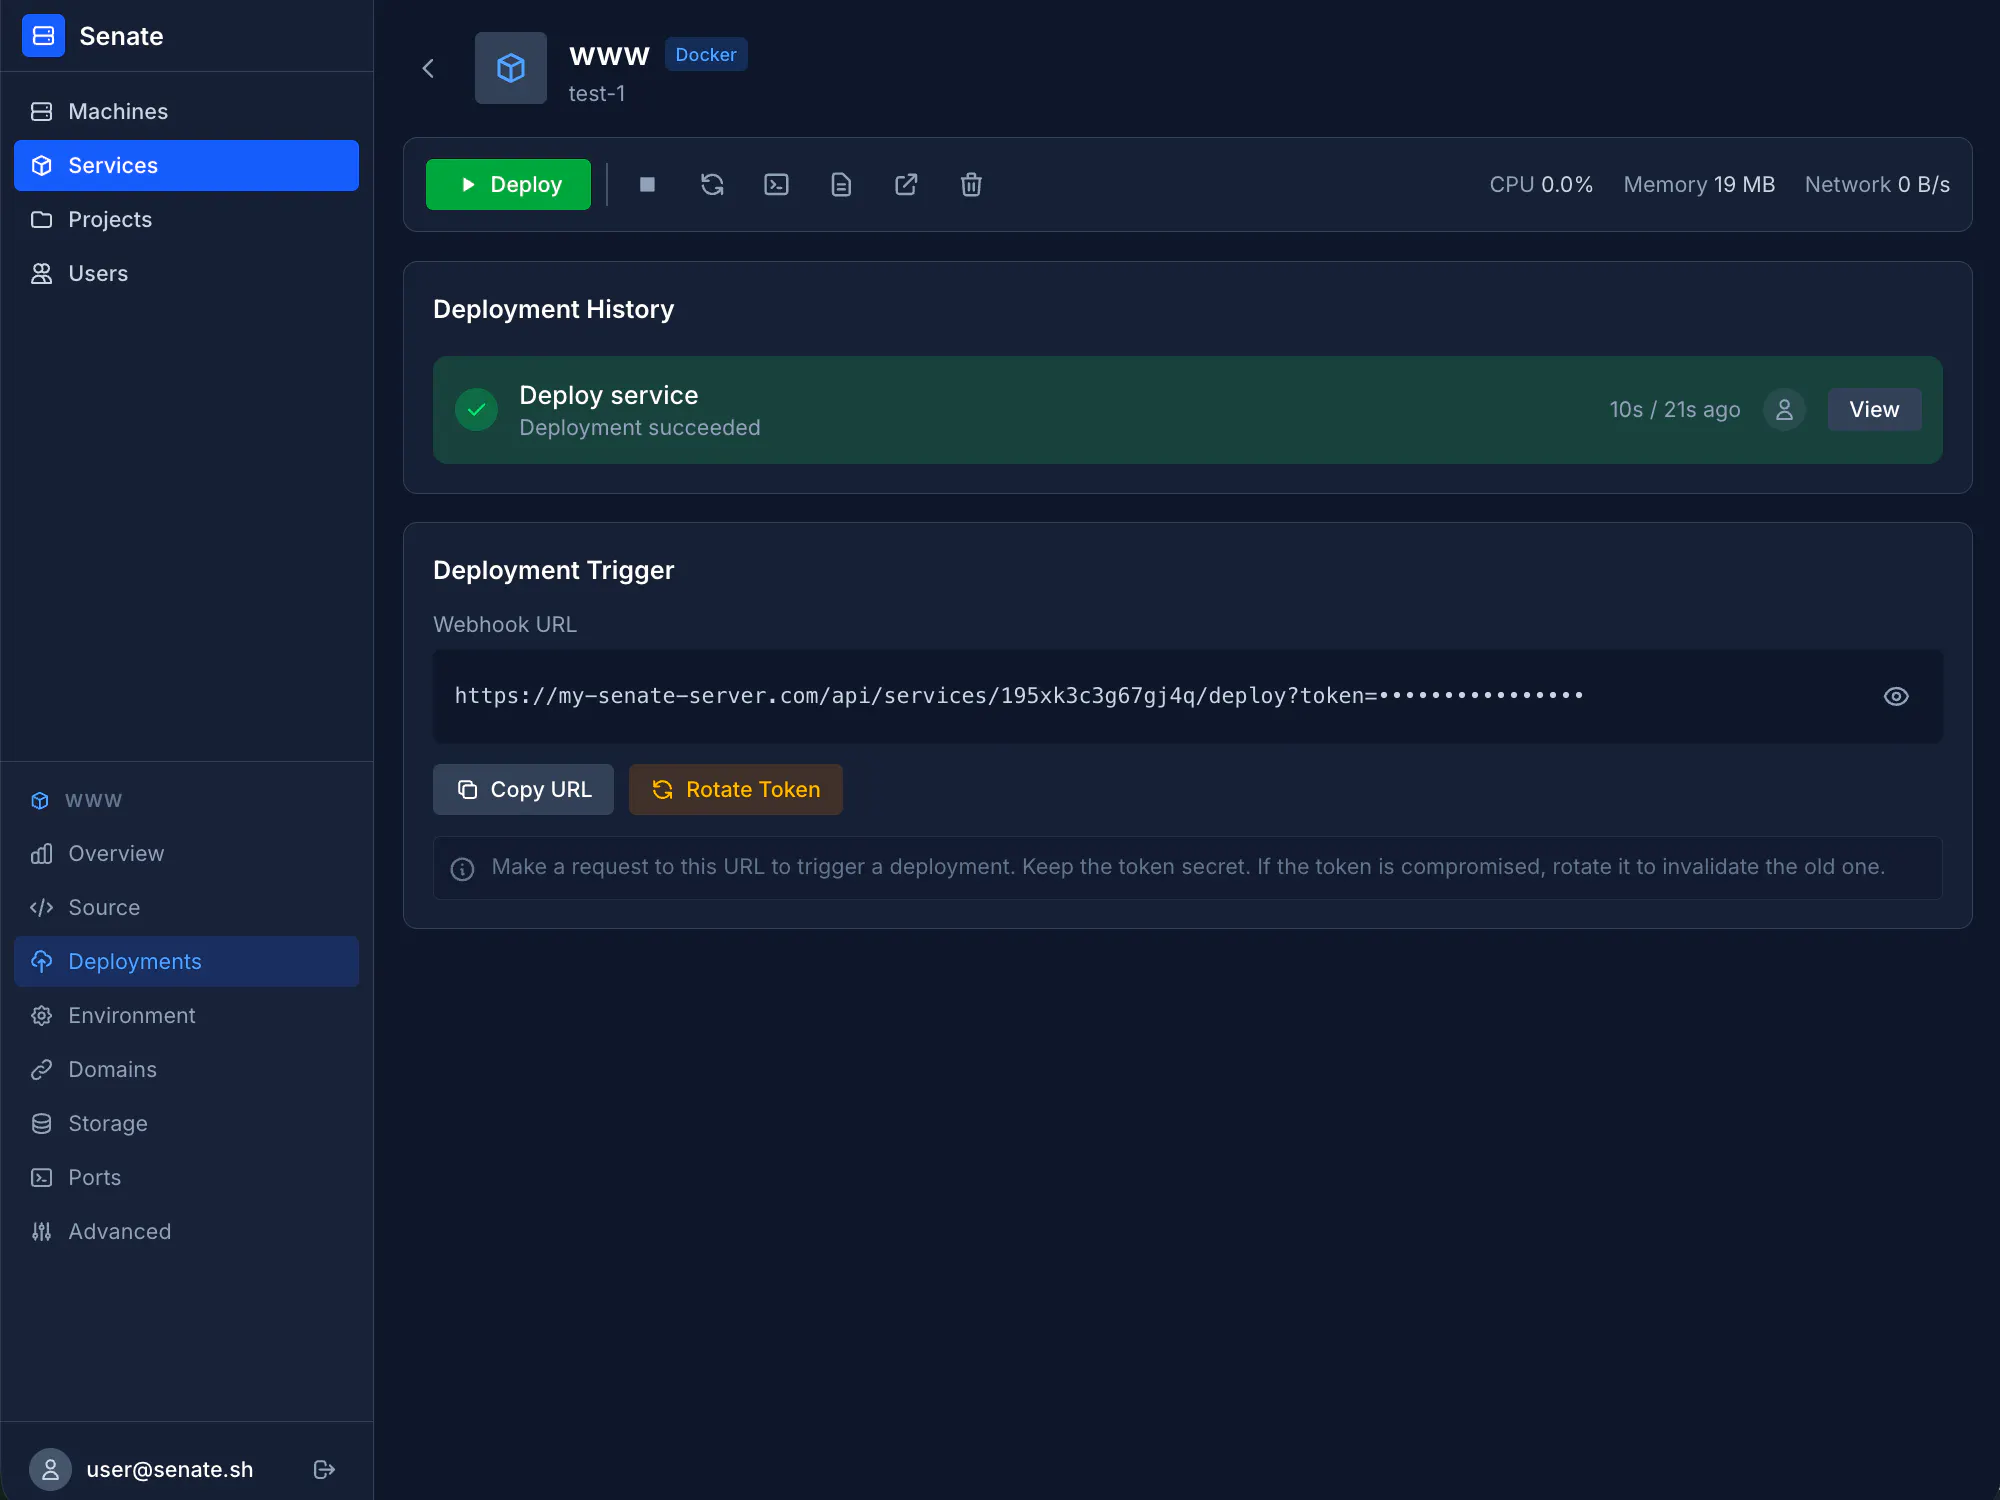
Task: Restart the service with the refresh icon
Action: coord(712,184)
